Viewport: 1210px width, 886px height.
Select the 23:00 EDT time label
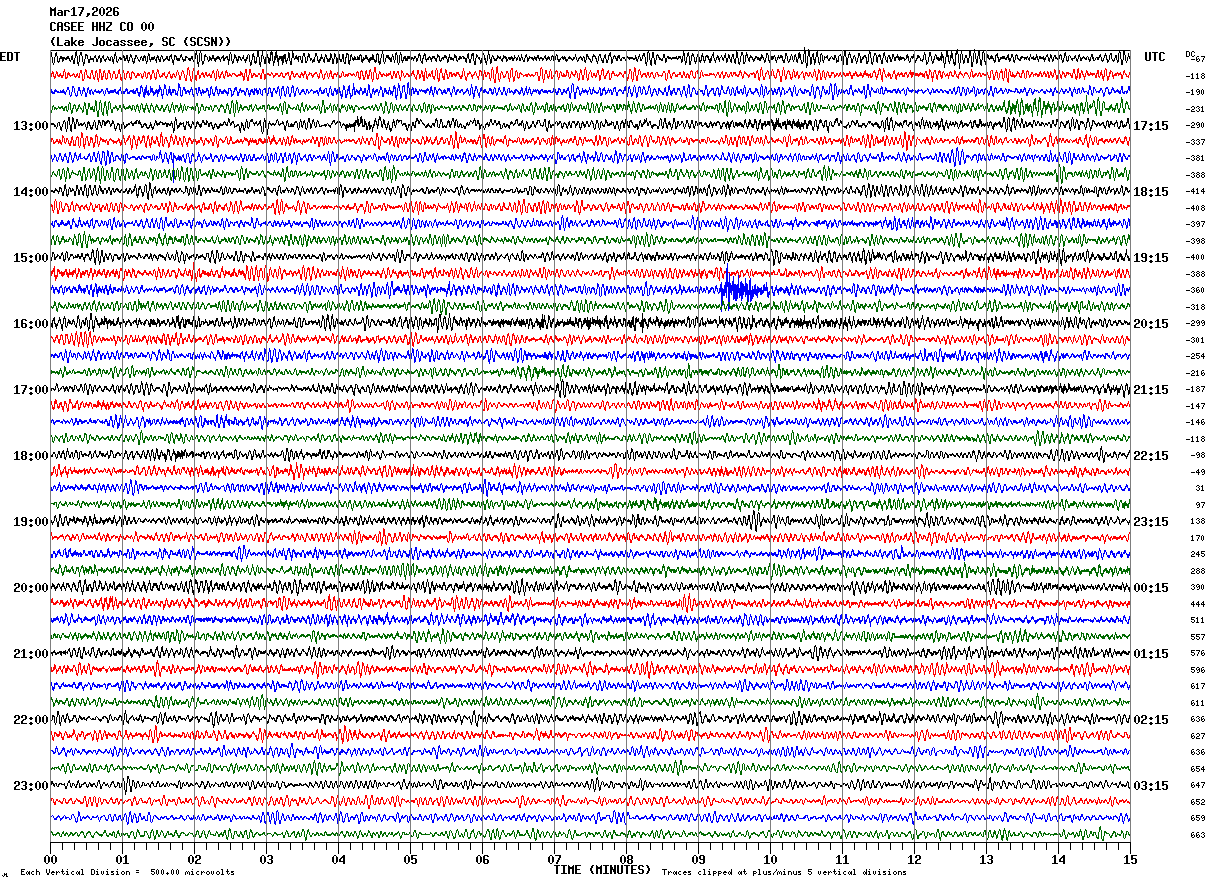click(x=30, y=786)
